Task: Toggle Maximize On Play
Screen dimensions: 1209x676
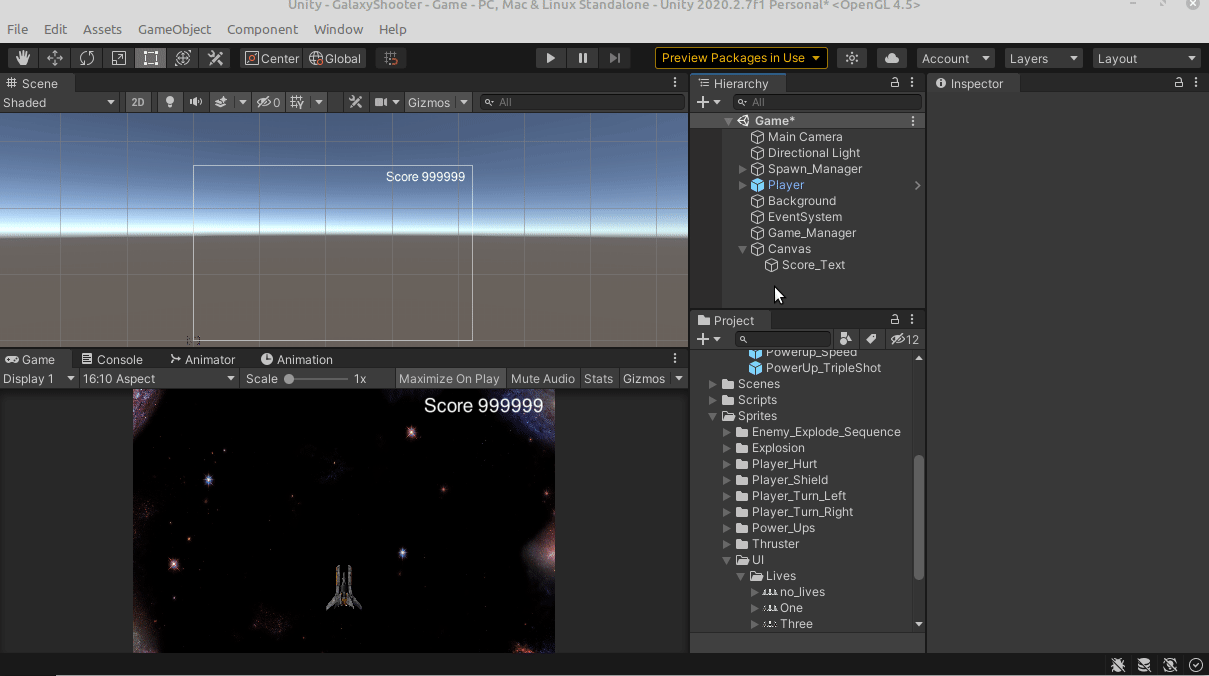Action: tap(449, 379)
